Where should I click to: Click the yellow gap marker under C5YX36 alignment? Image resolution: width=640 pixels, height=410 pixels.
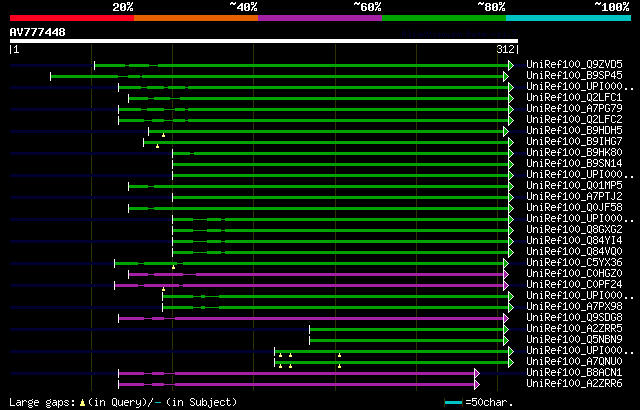pos(173,267)
